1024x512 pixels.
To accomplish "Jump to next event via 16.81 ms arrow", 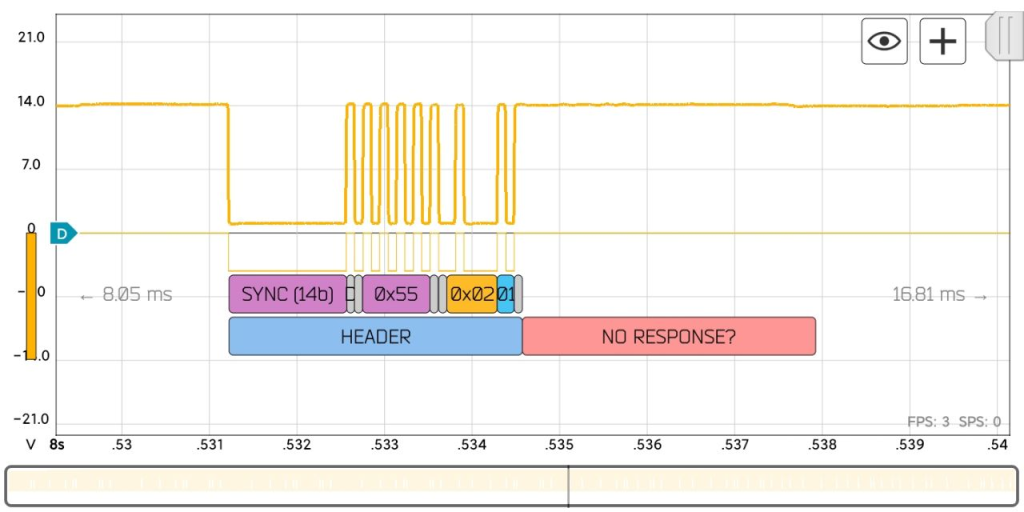I will click(939, 295).
